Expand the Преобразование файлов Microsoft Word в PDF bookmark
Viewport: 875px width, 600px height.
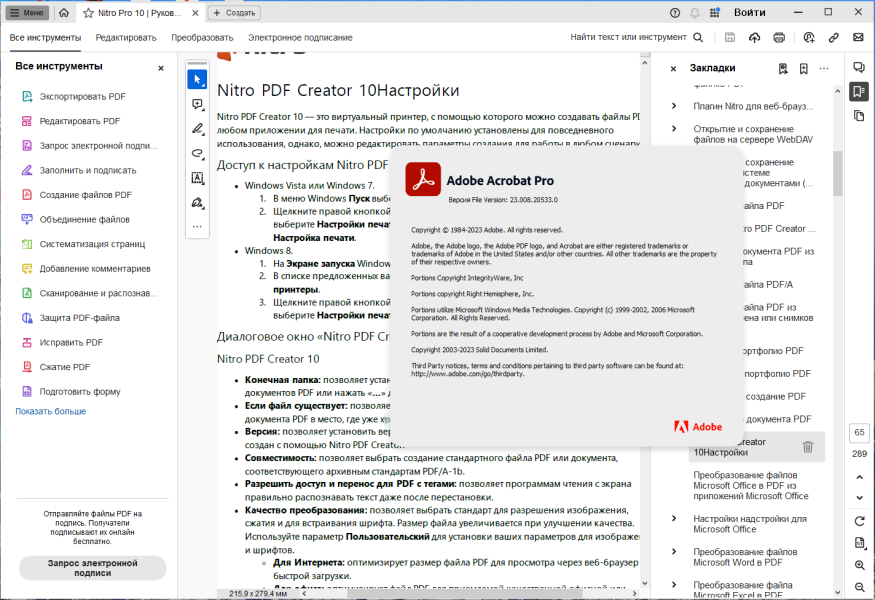(x=674, y=552)
